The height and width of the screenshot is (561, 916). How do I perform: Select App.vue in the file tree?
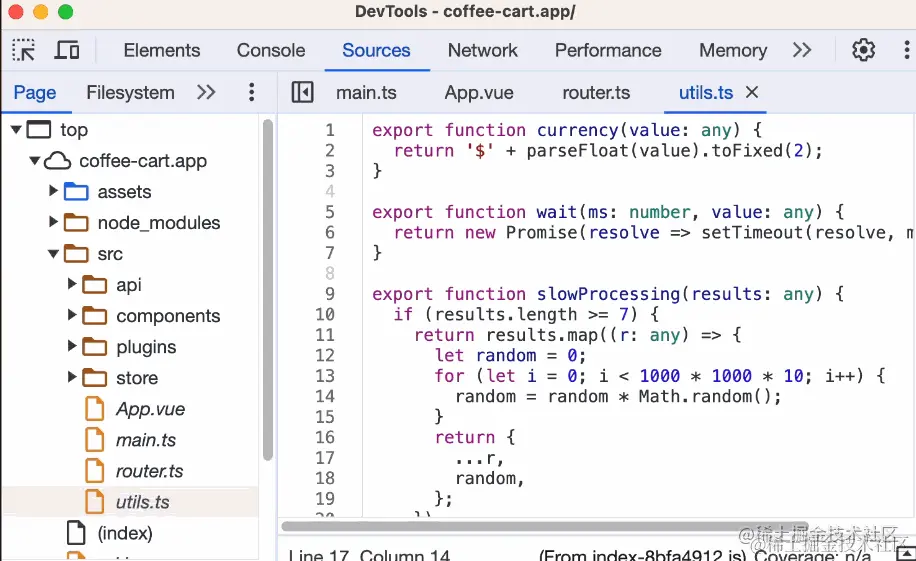pos(150,409)
